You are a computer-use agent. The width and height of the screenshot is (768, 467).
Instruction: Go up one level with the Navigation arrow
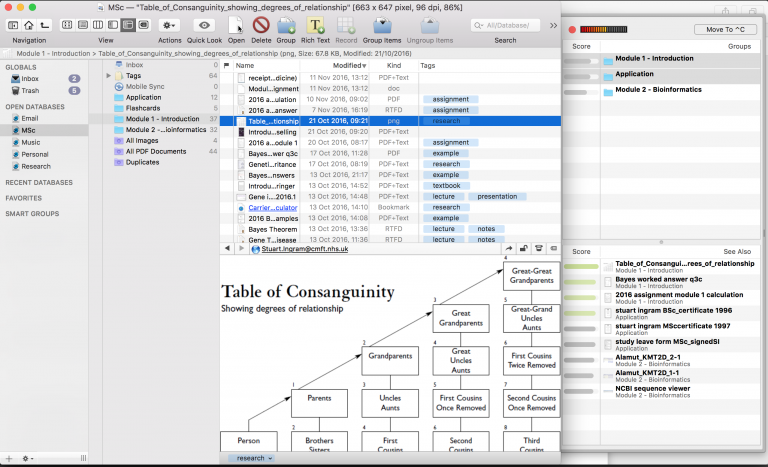(x=45, y=25)
